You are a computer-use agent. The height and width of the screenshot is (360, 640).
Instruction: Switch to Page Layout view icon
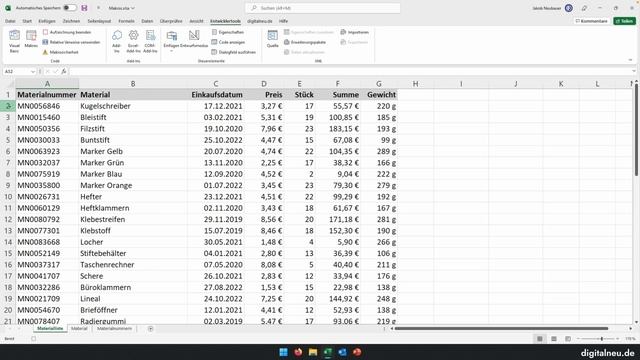click(x=554, y=339)
